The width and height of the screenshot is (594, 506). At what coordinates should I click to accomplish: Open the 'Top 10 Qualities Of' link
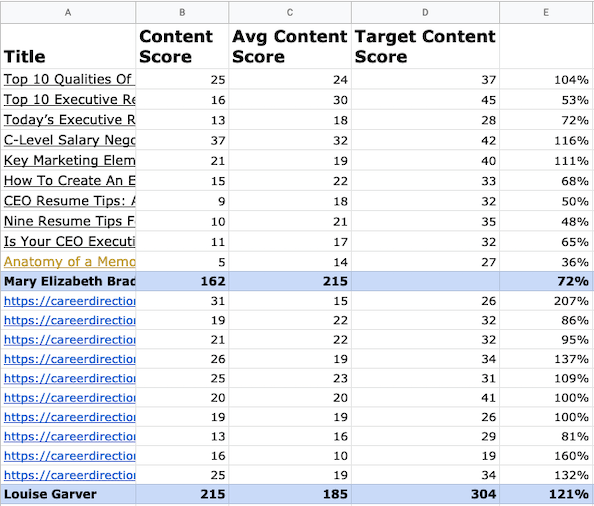click(69, 79)
